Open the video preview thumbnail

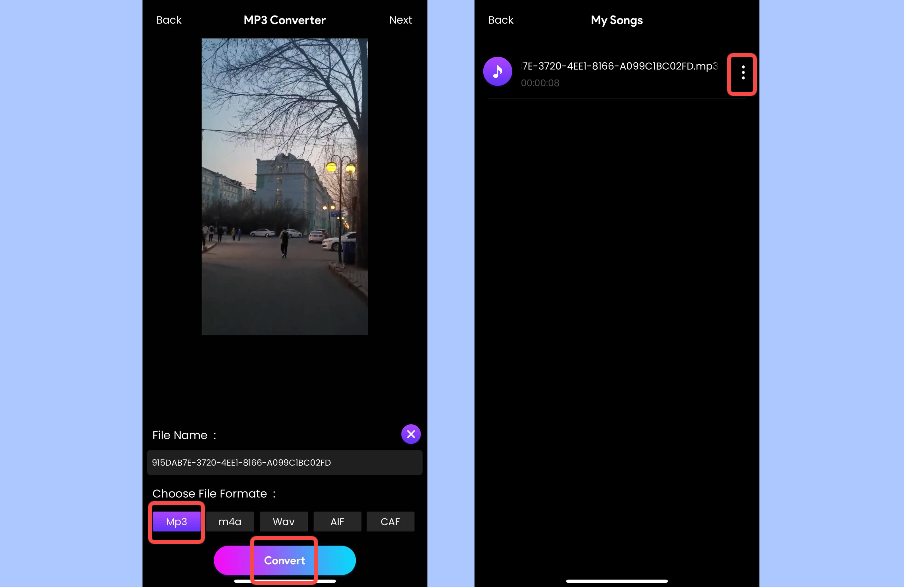pos(285,186)
